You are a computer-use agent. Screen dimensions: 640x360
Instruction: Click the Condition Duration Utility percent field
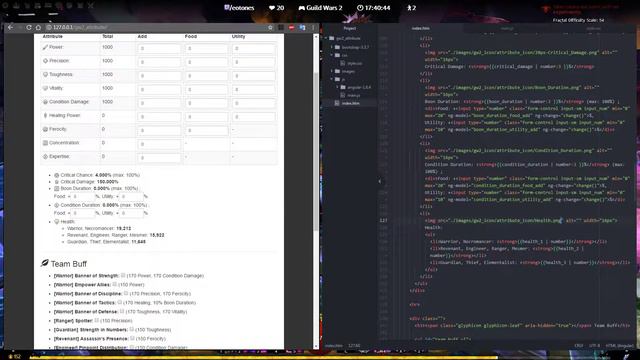131,213
